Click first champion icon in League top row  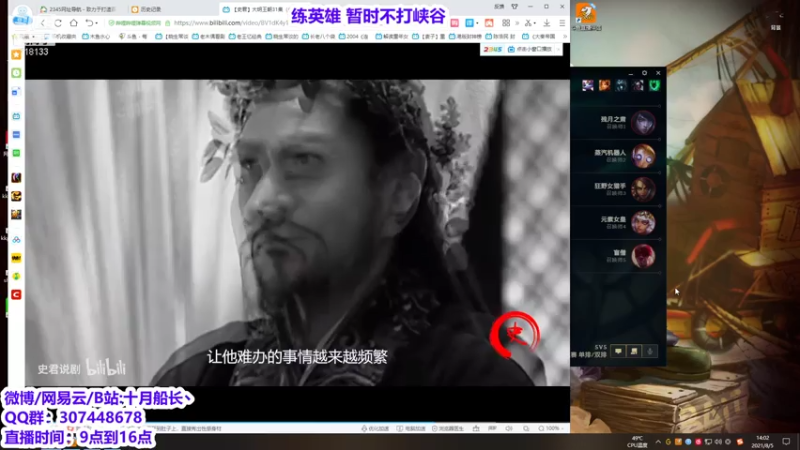pyautogui.click(x=588, y=85)
